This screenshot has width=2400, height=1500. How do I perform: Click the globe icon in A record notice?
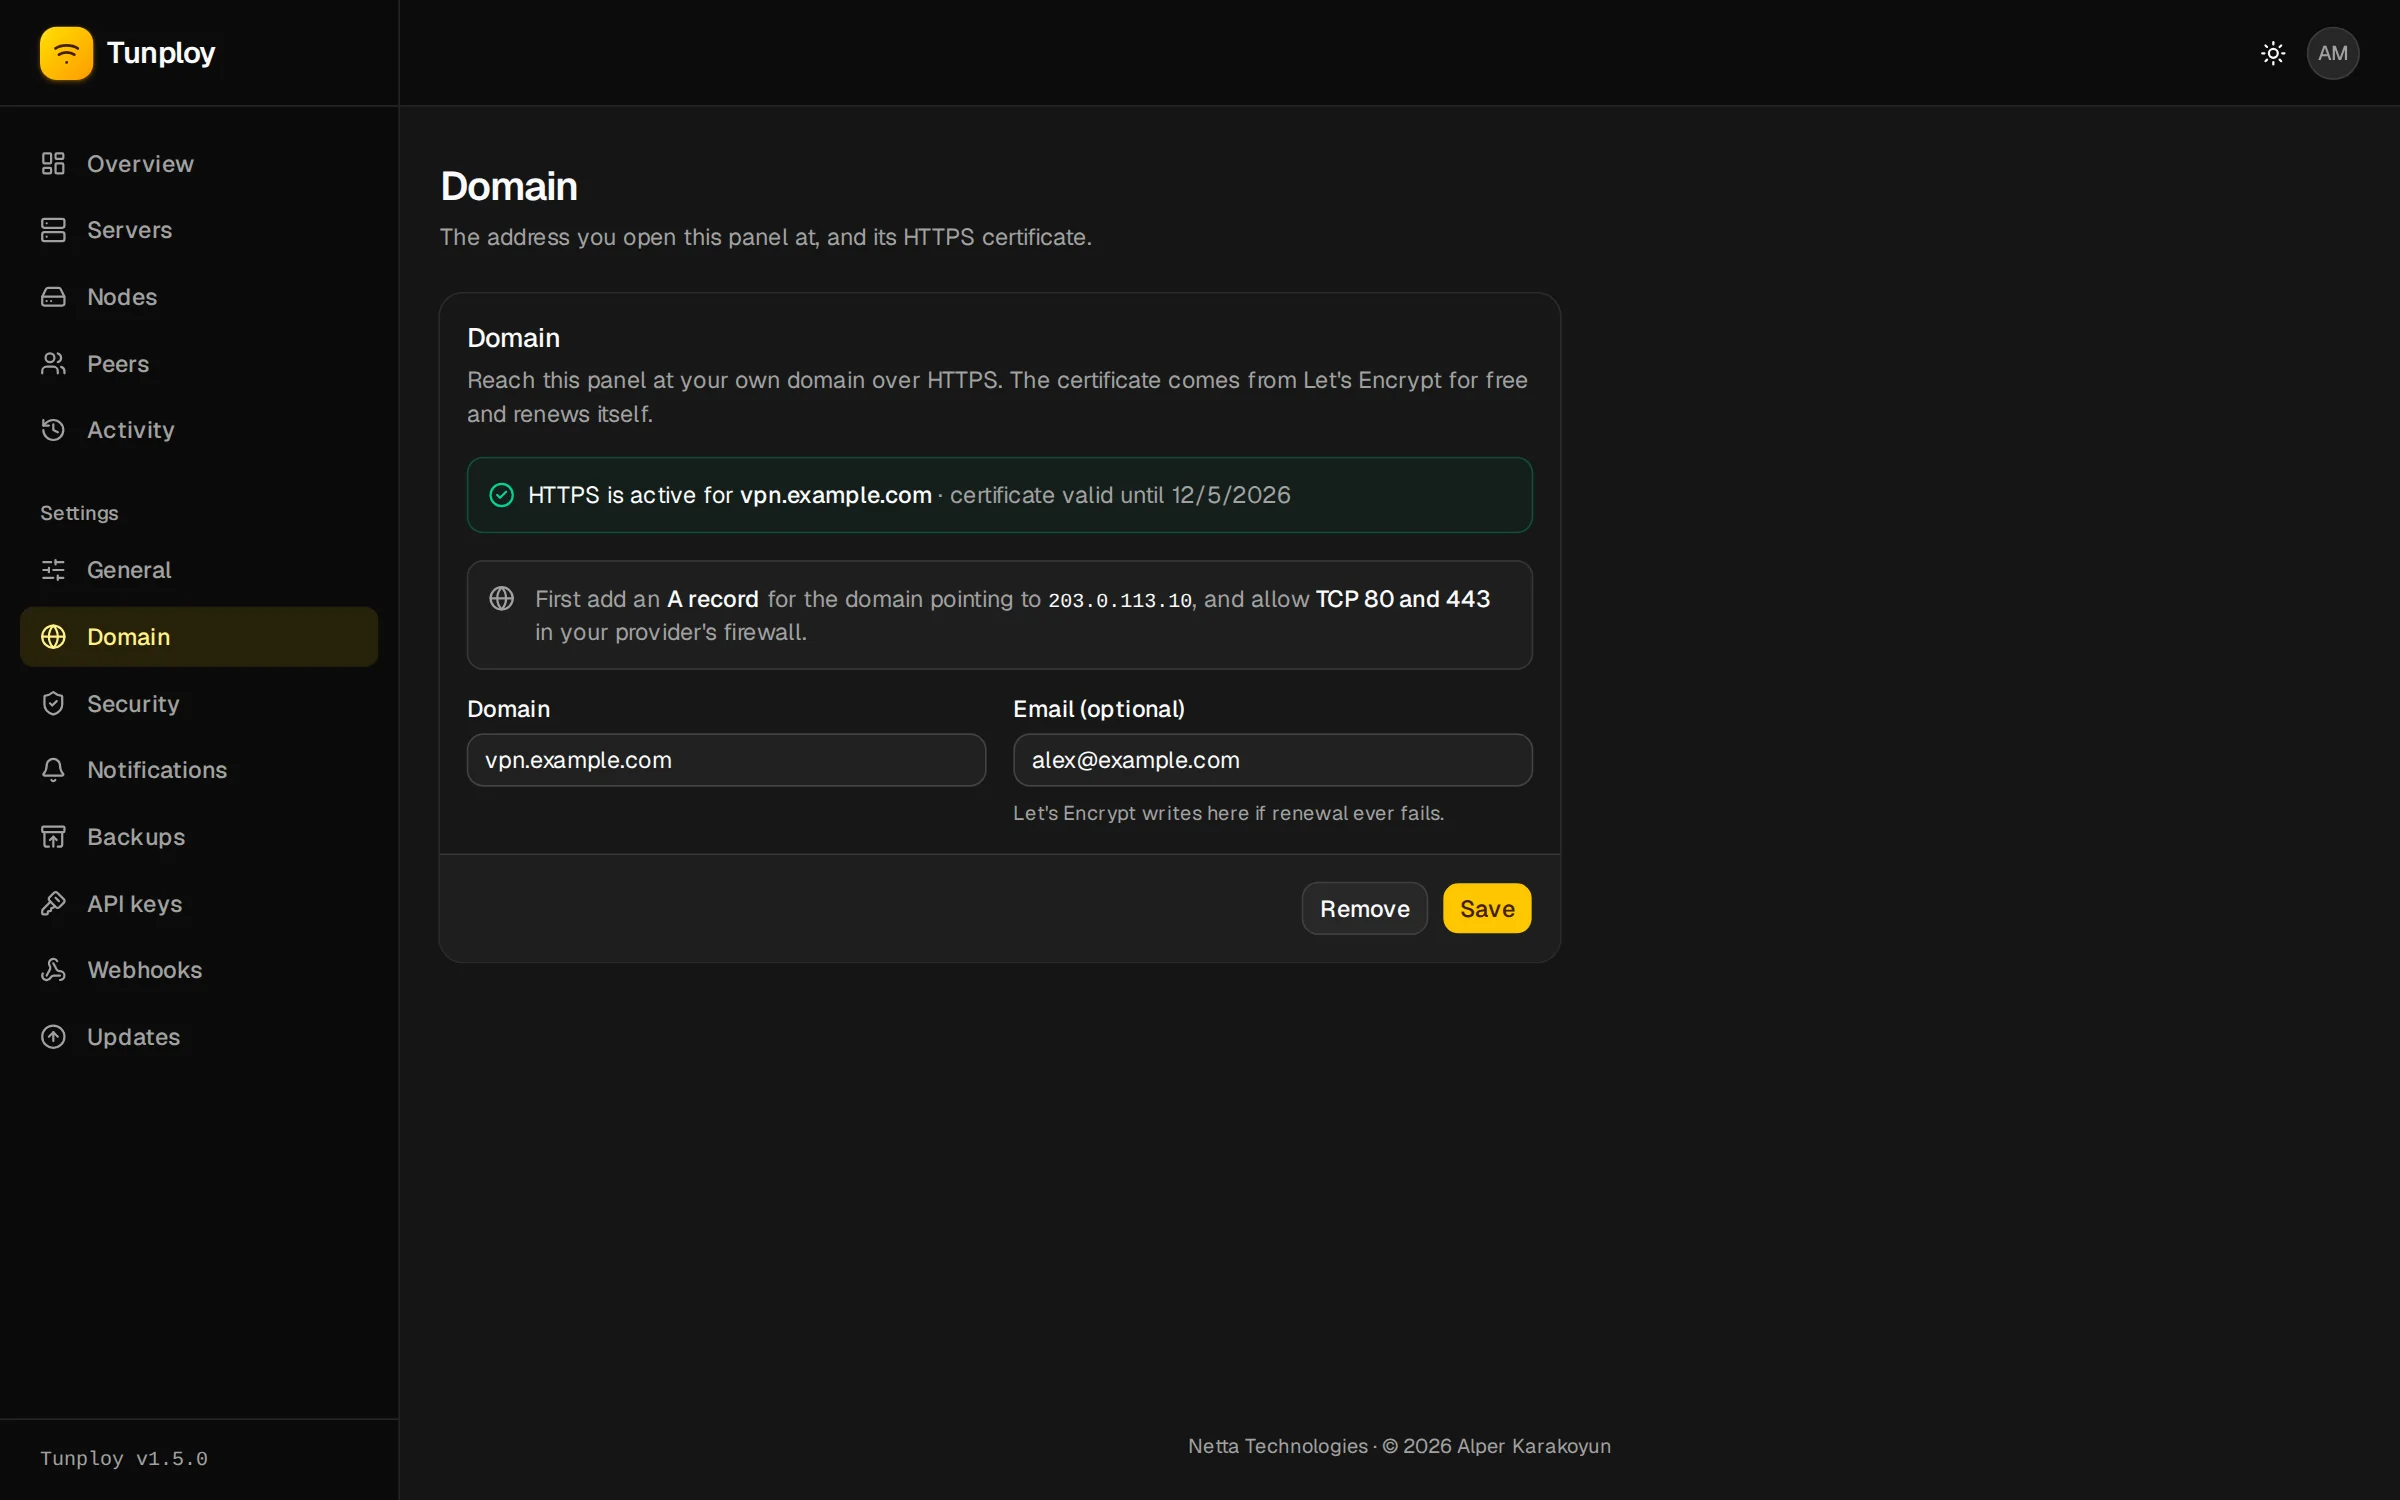pos(501,599)
